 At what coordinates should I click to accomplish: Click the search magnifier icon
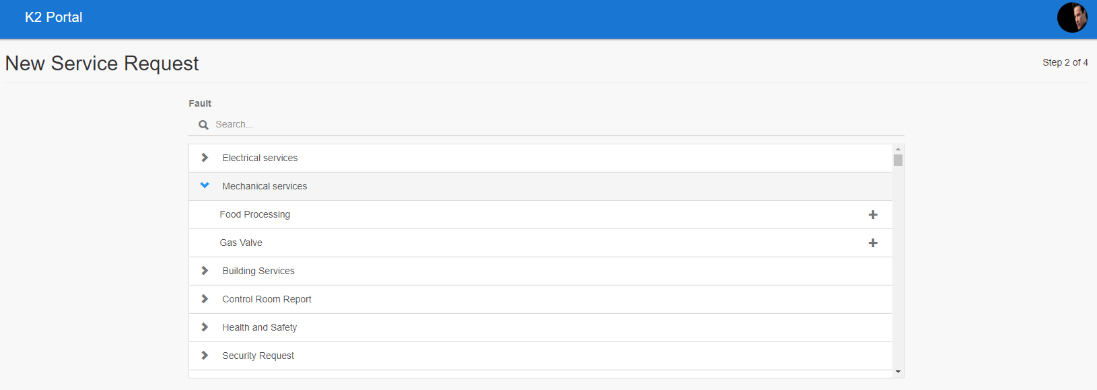click(x=204, y=125)
